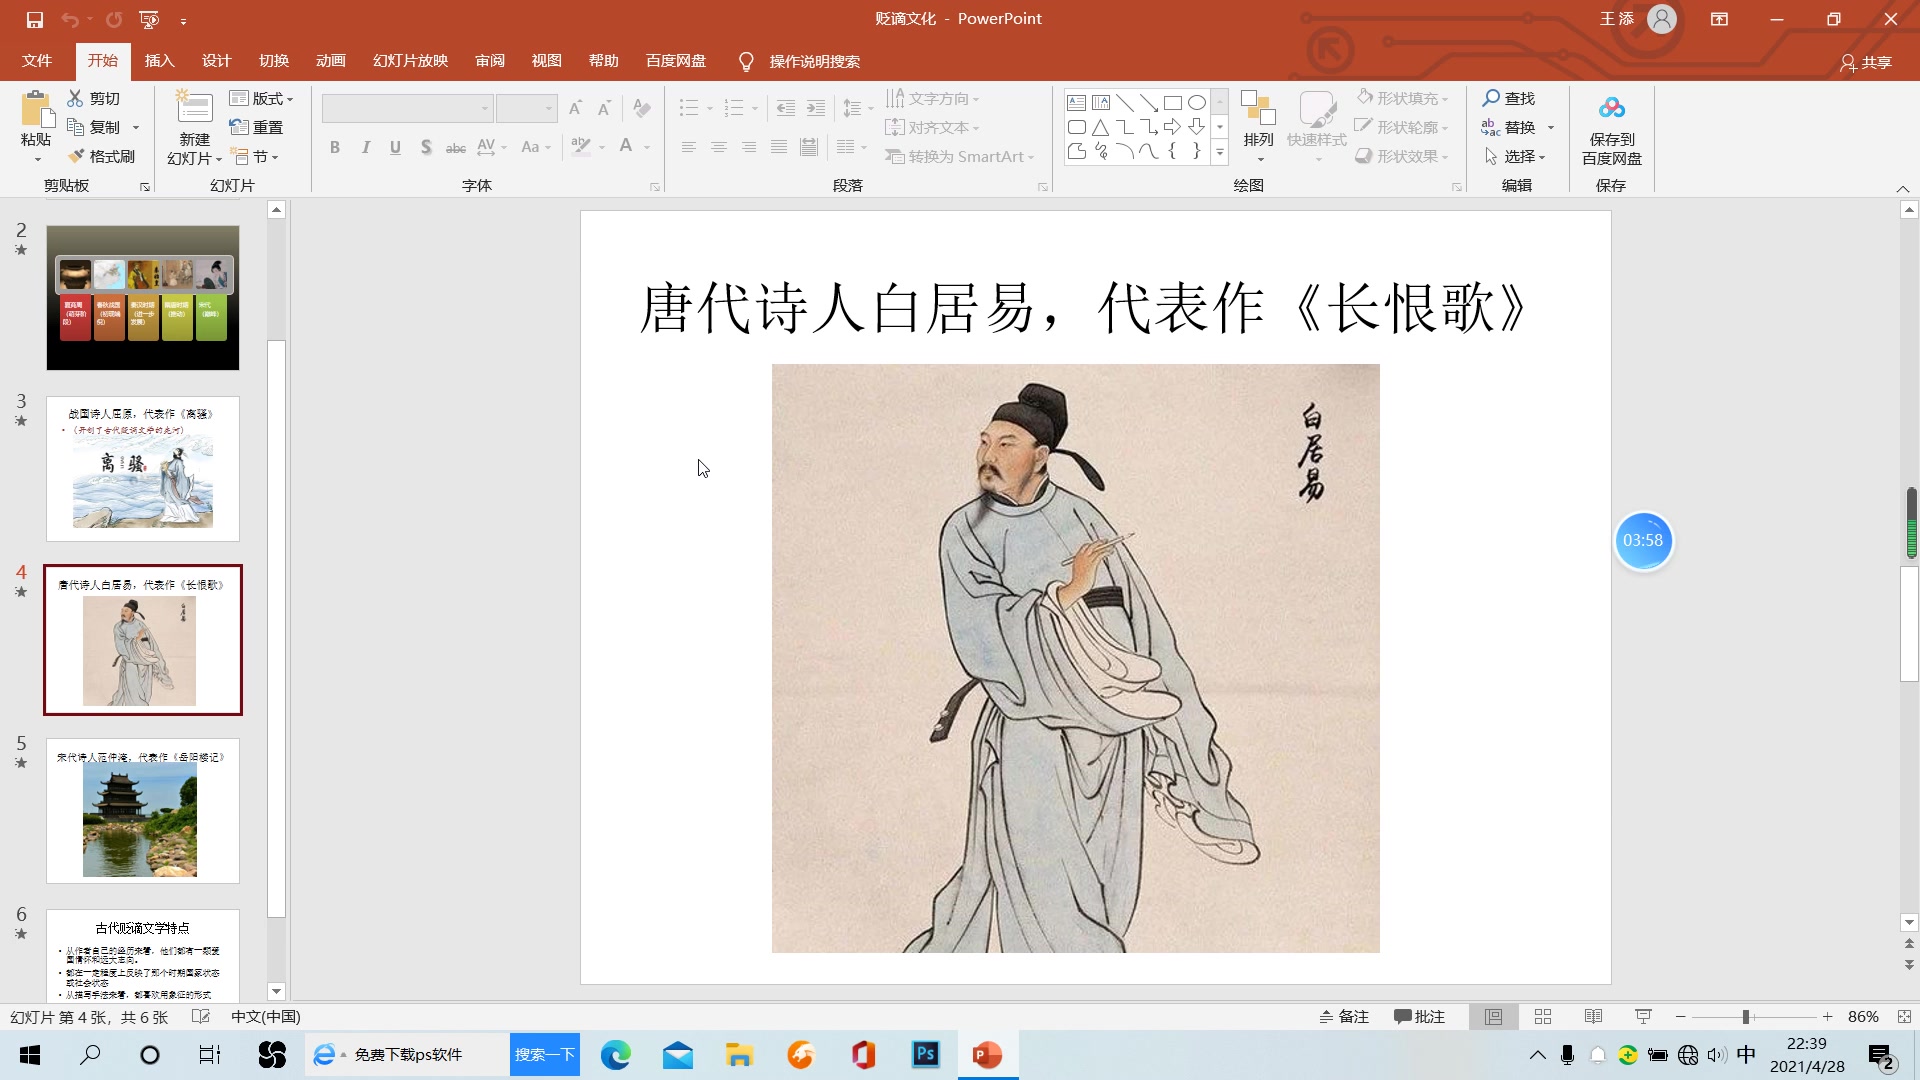The height and width of the screenshot is (1080, 1920).
Task: Switch to slide sorter view
Action: 1543,1016
